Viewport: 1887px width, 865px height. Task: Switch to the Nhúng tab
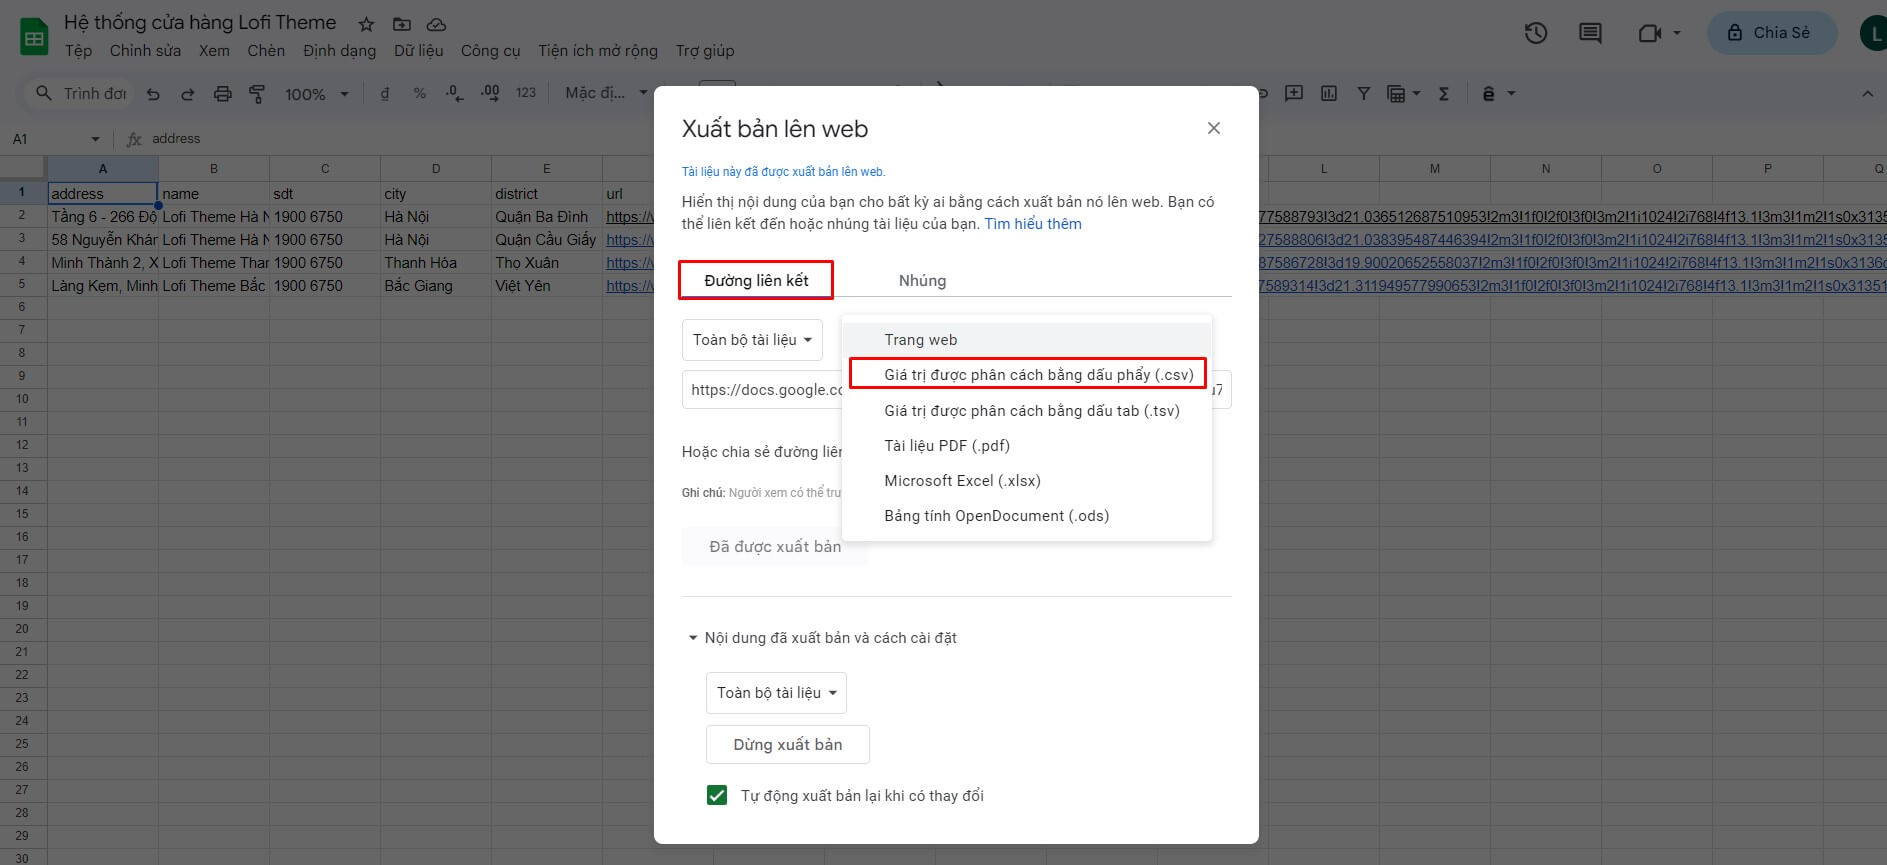(922, 280)
